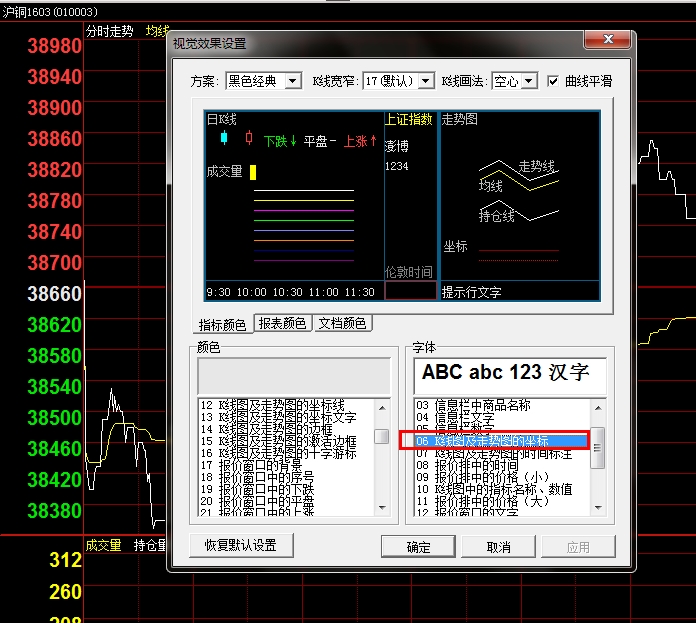Open the 方案 scheme dropdown
The width and height of the screenshot is (696, 623).
point(293,81)
